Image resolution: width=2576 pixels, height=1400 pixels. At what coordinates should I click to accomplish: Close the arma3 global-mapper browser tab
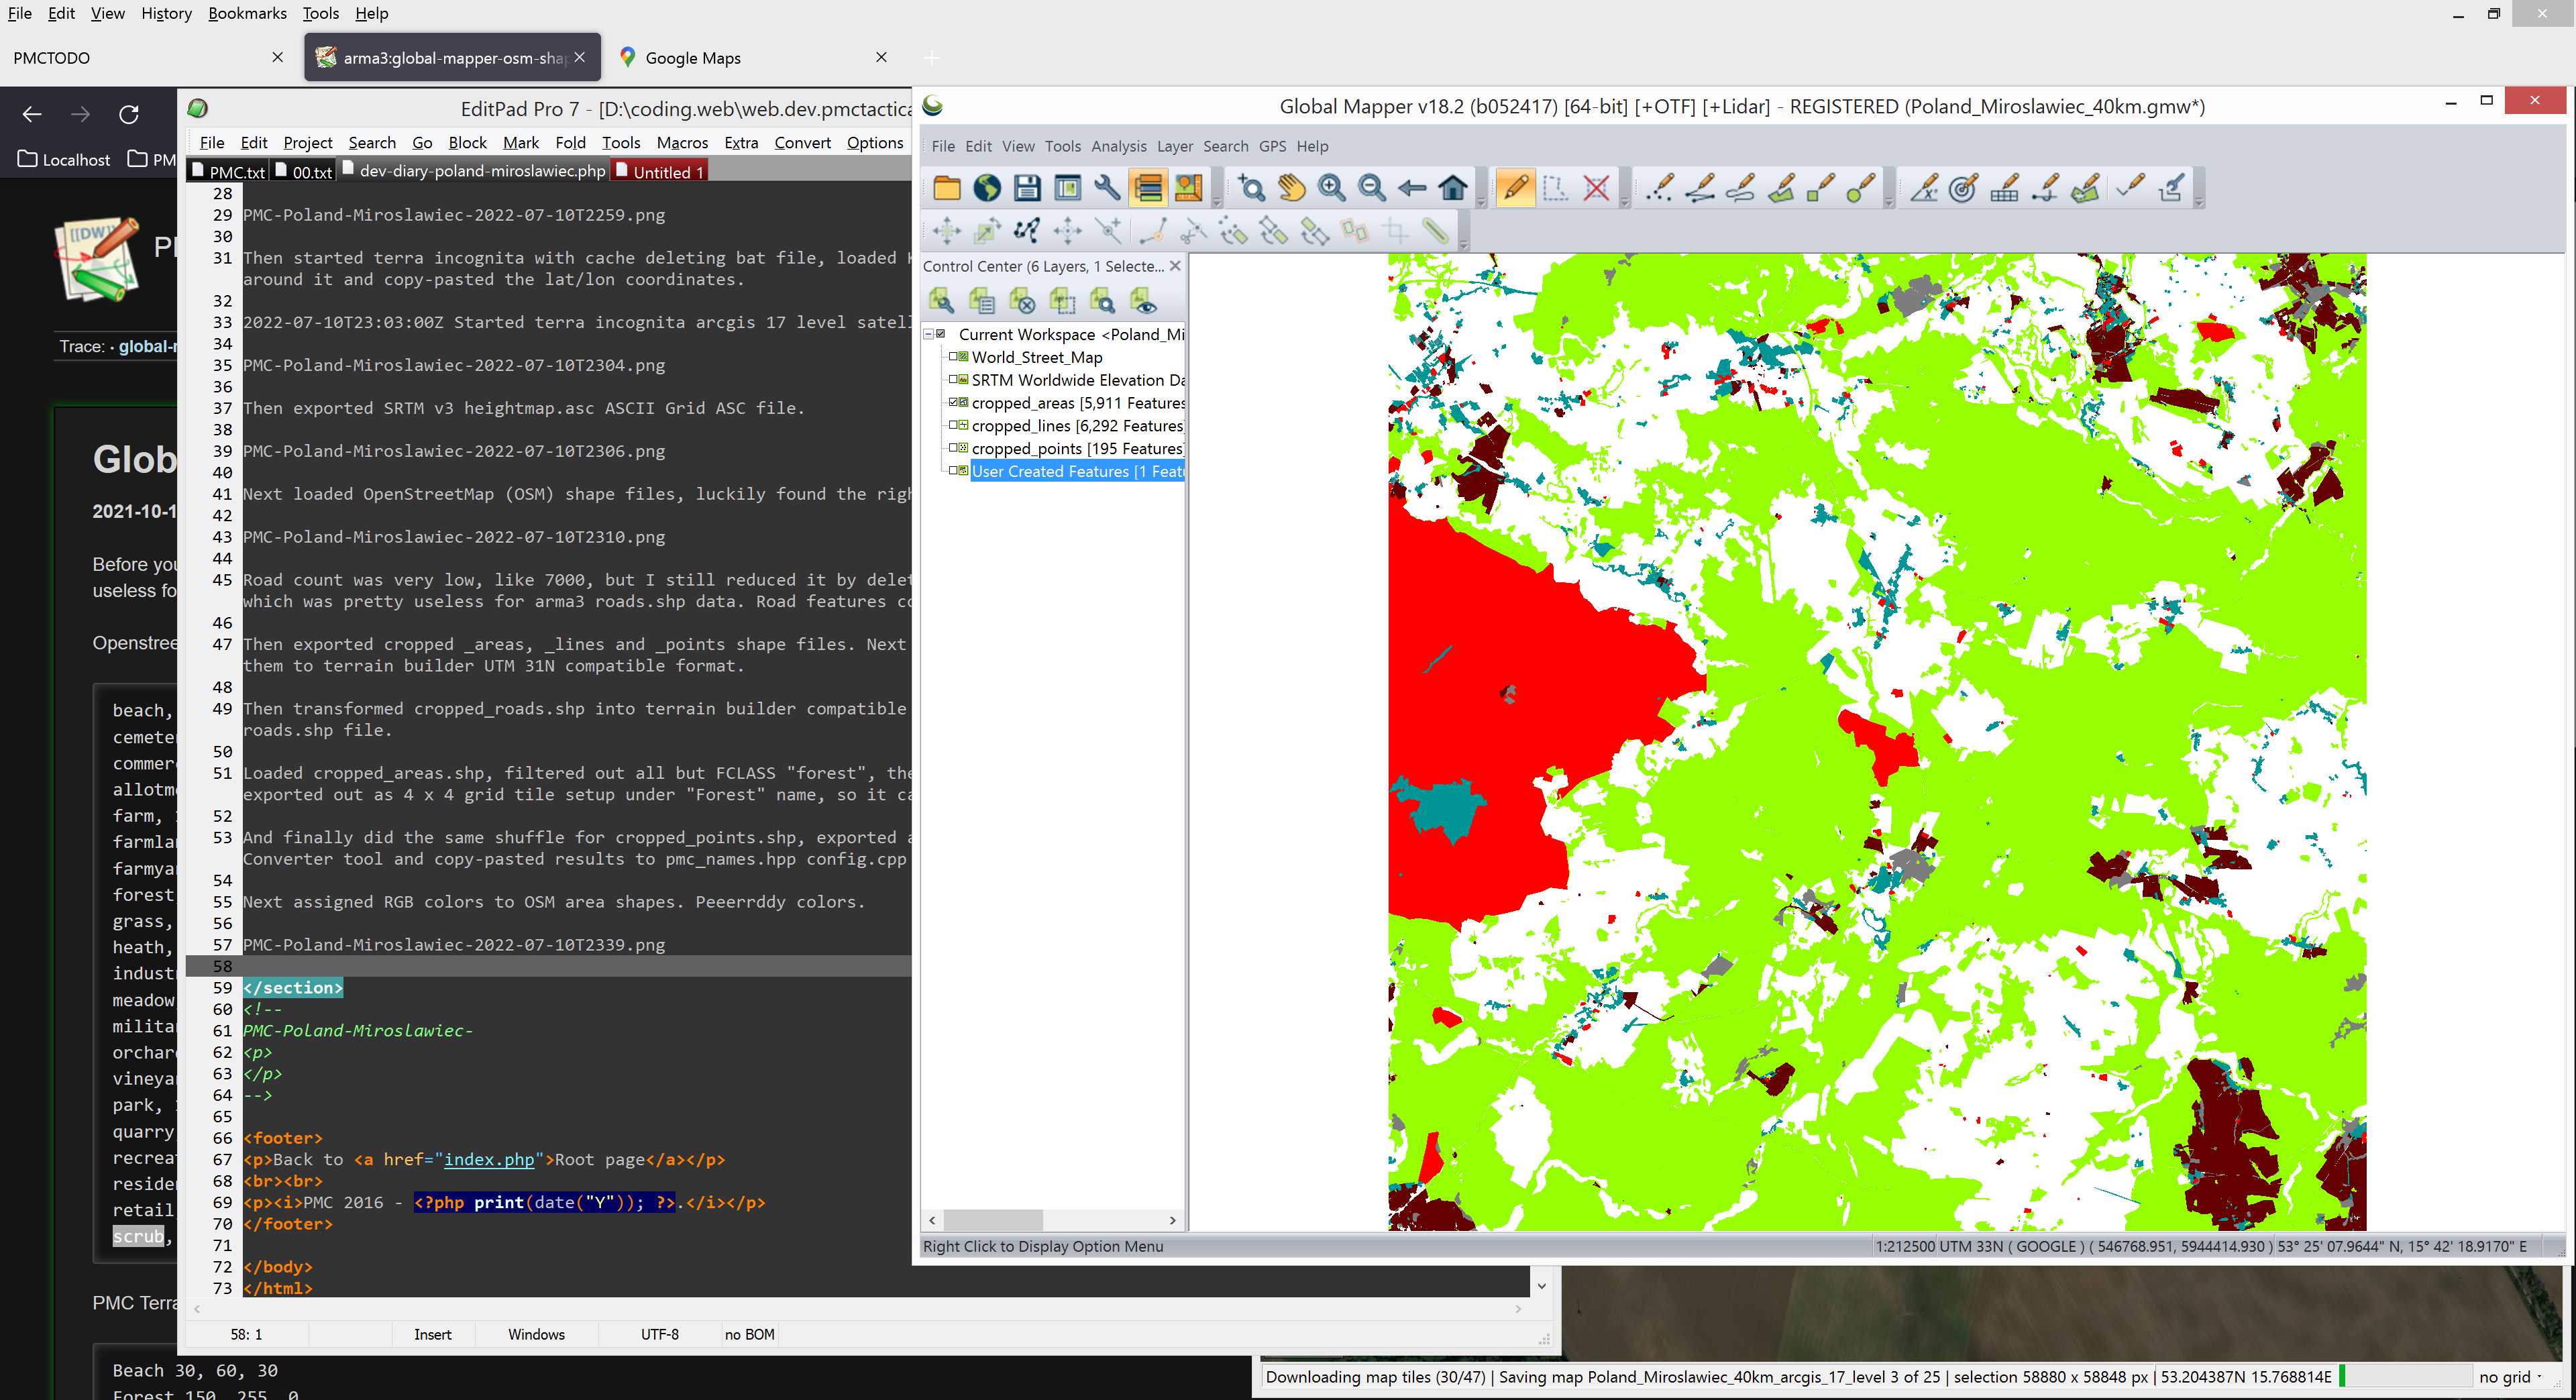click(x=579, y=58)
